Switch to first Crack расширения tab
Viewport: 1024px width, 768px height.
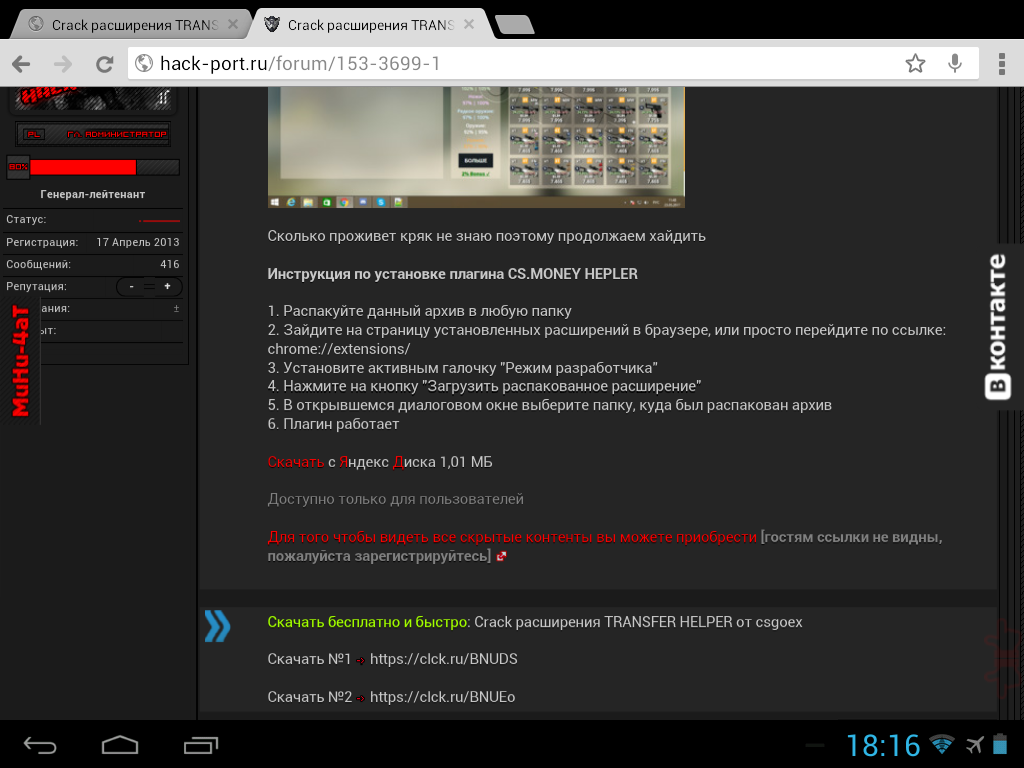[130, 25]
